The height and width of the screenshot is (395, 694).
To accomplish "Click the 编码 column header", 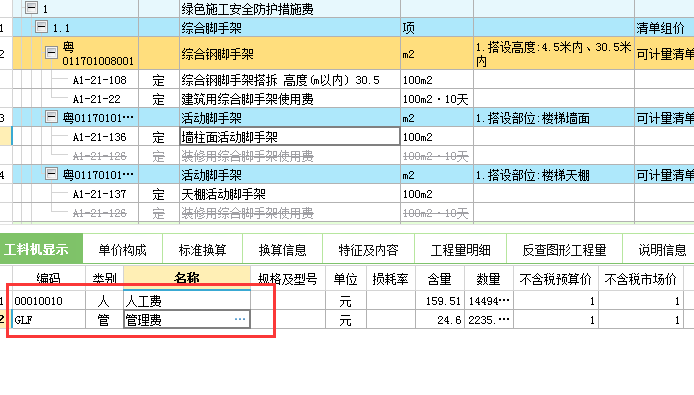I will click(x=49, y=278).
